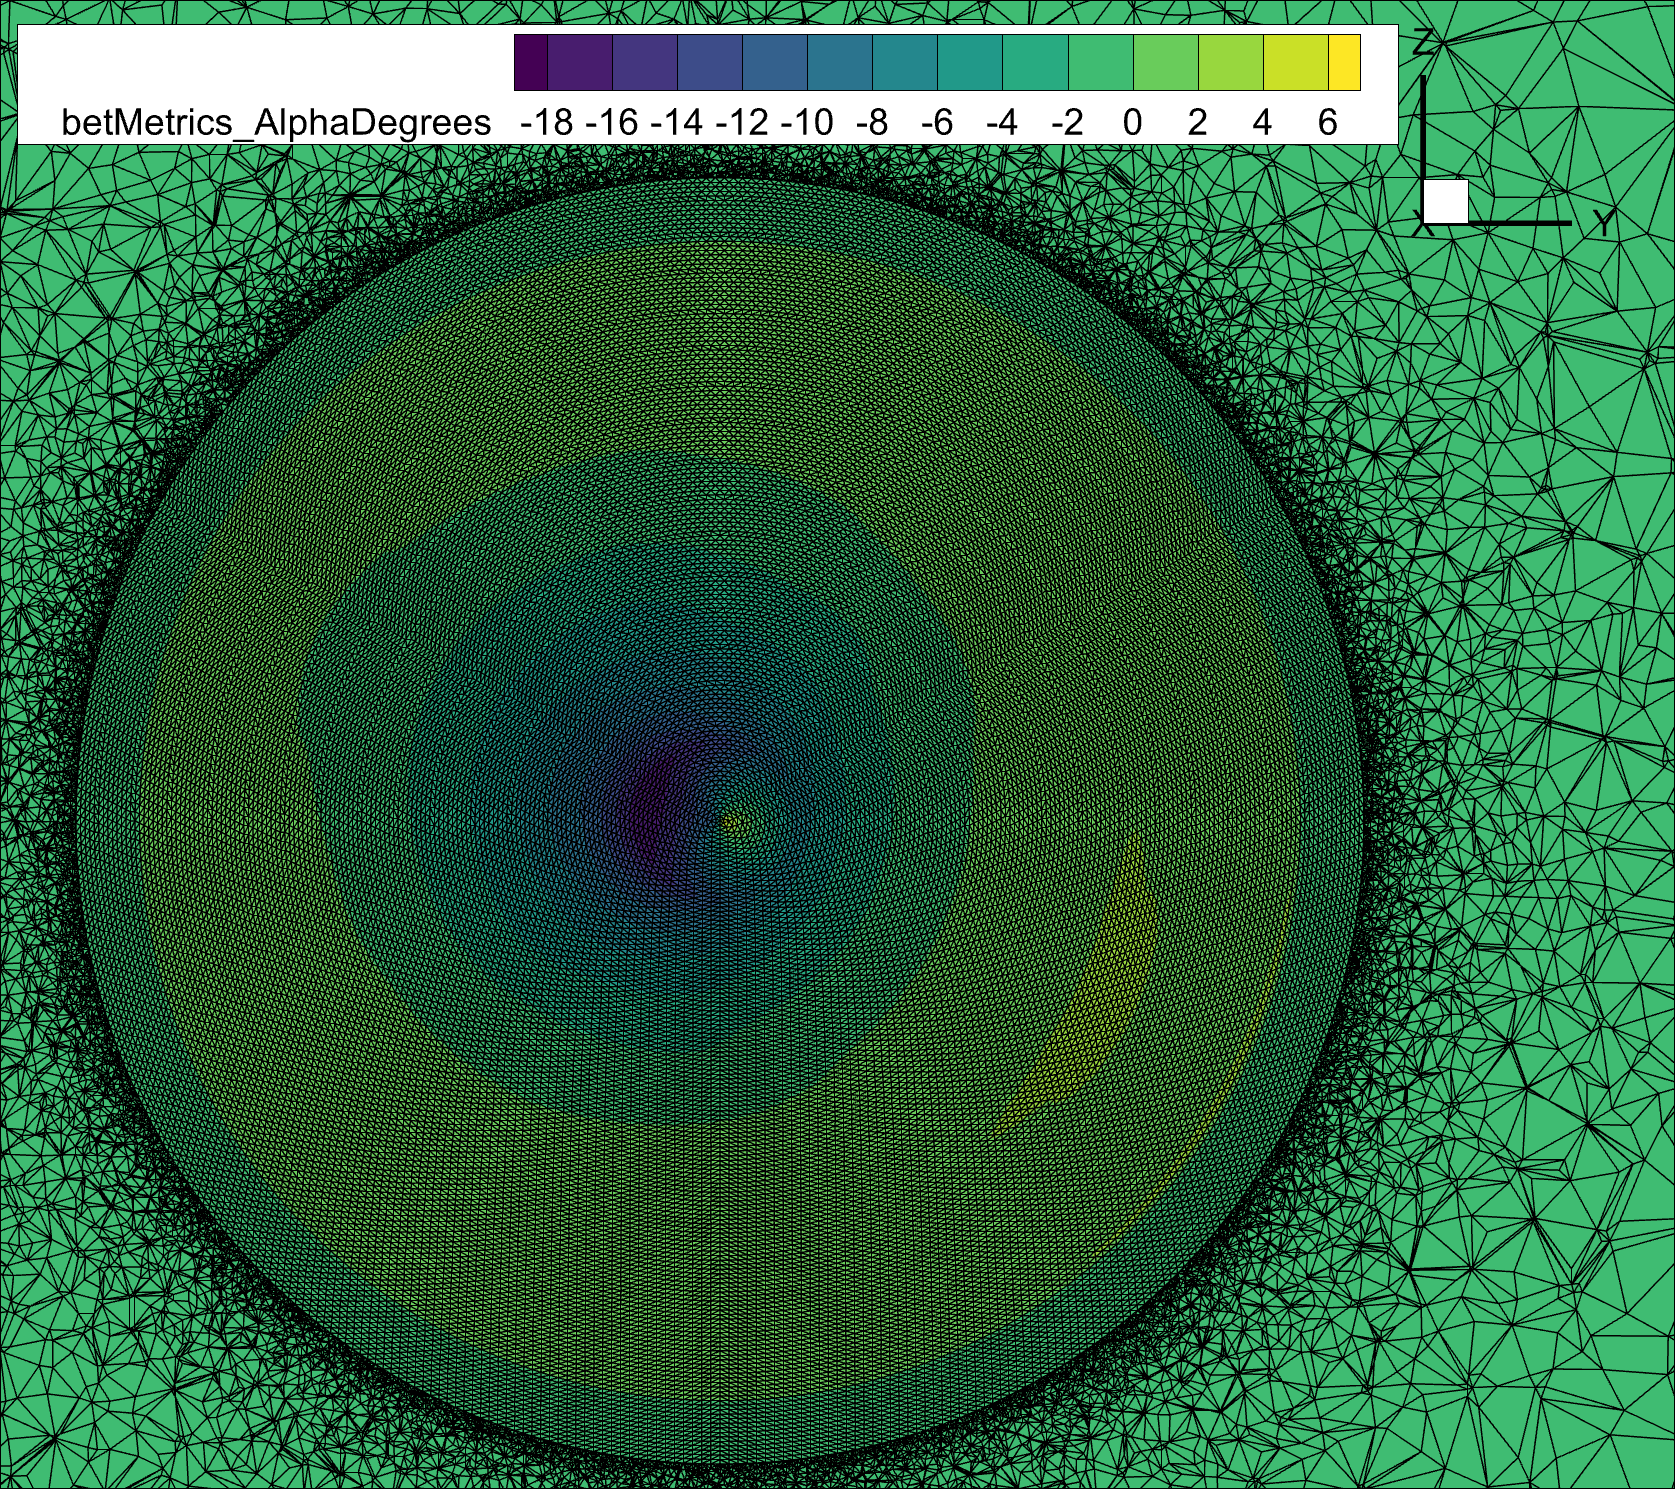Viewport: 1675px width, 1489px height.
Task: Click the darkest purple swatch at legend's left end
Action: tap(531, 63)
